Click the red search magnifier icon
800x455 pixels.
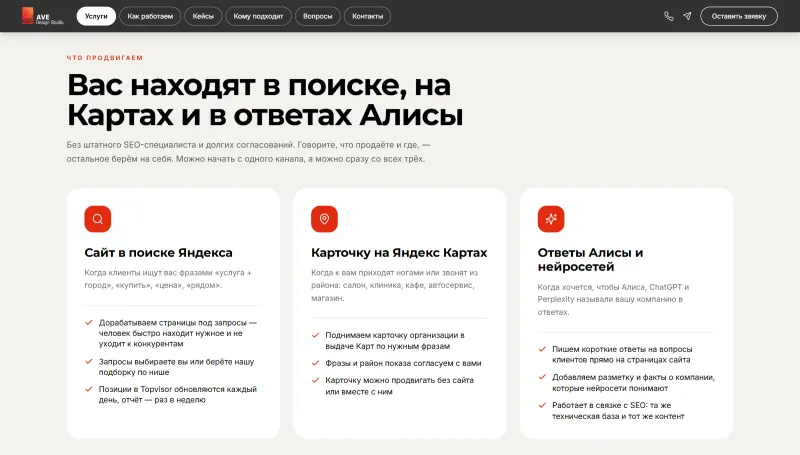pyautogui.click(x=98, y=219)
